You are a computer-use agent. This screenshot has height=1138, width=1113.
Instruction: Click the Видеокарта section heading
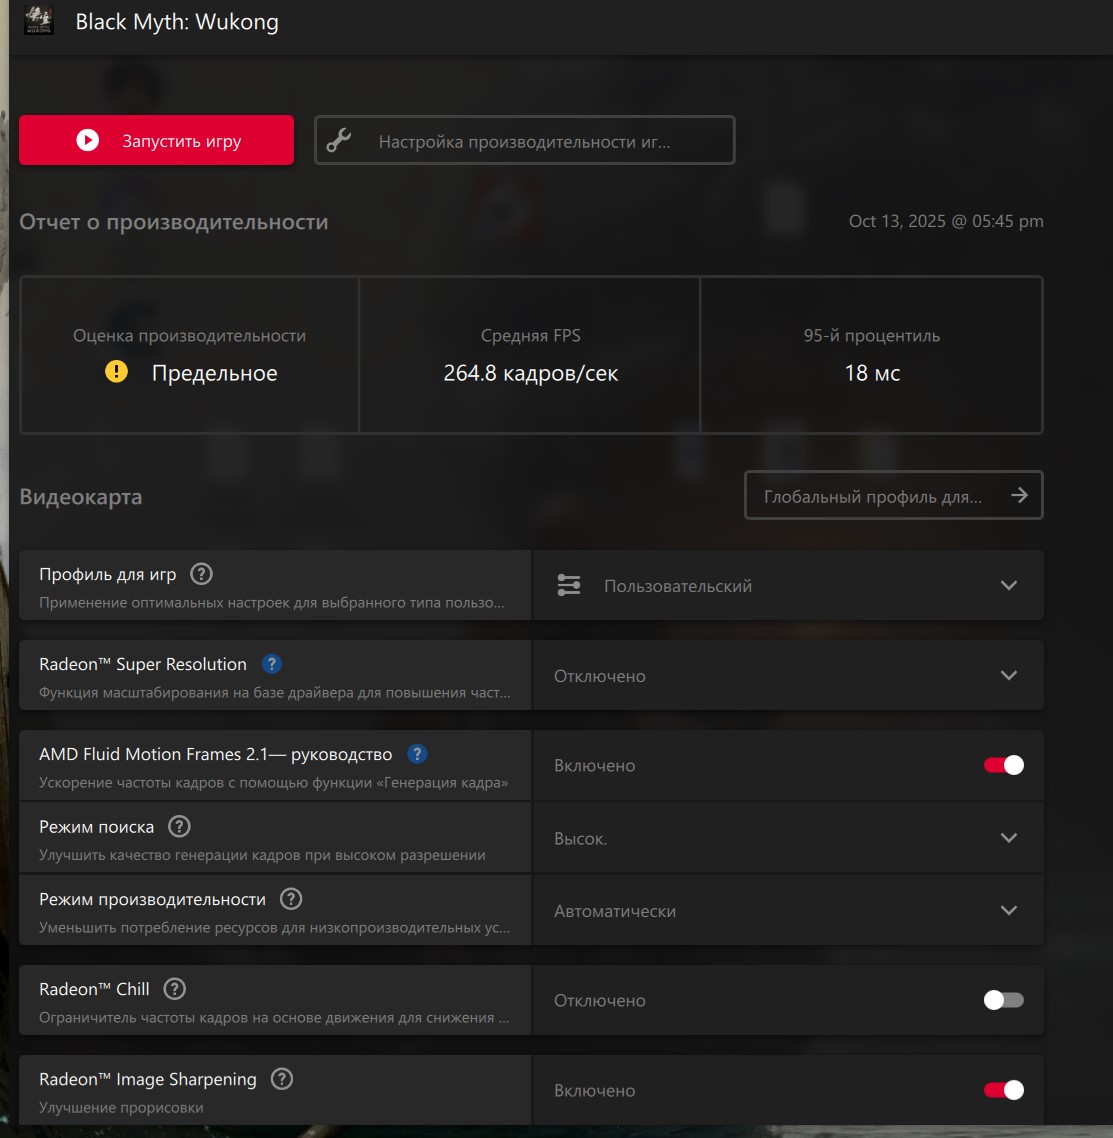(81, 497)
